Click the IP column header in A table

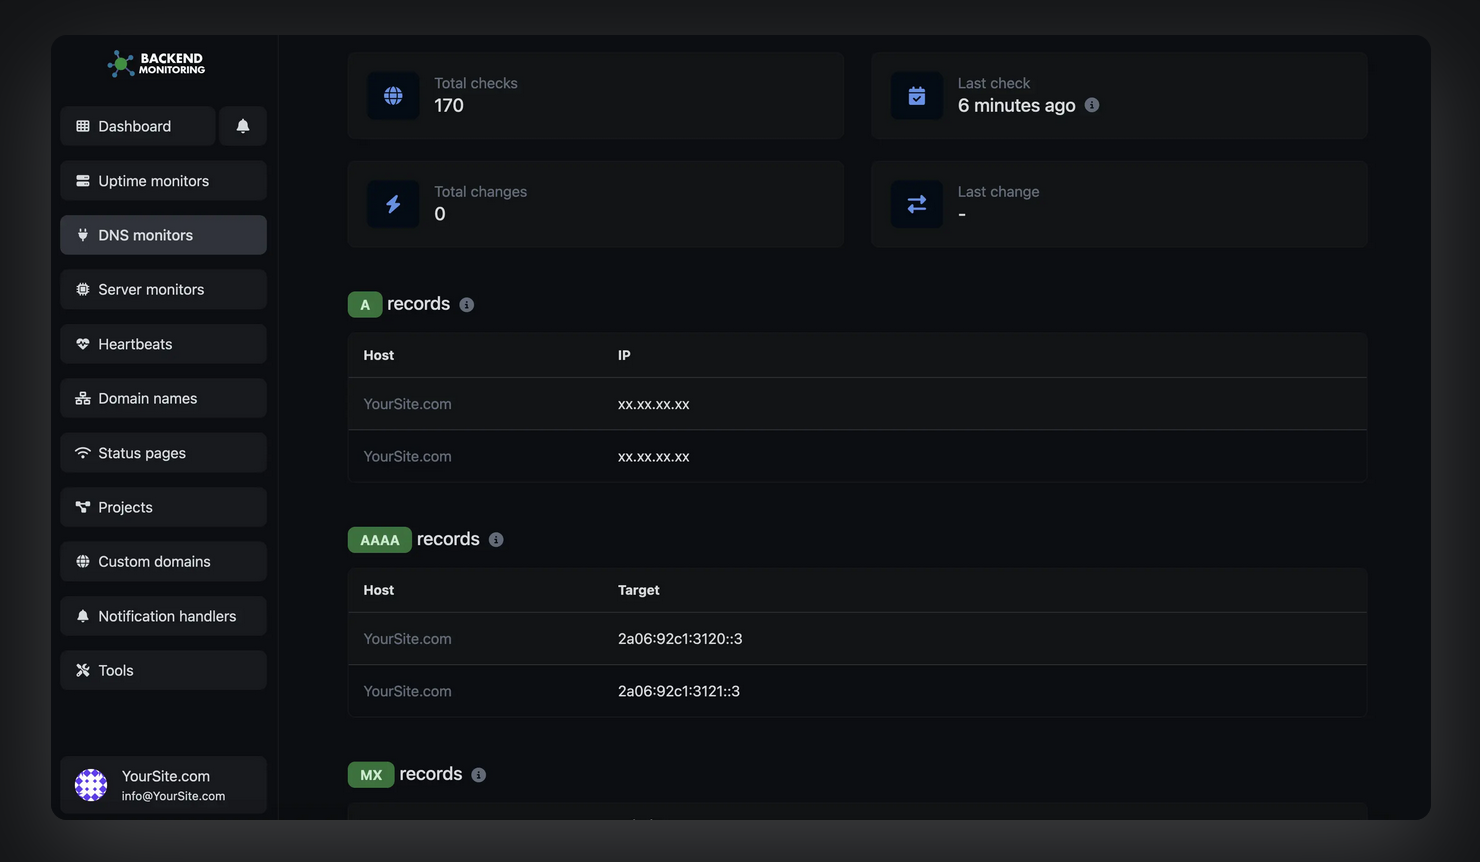(x=624, y=355)
